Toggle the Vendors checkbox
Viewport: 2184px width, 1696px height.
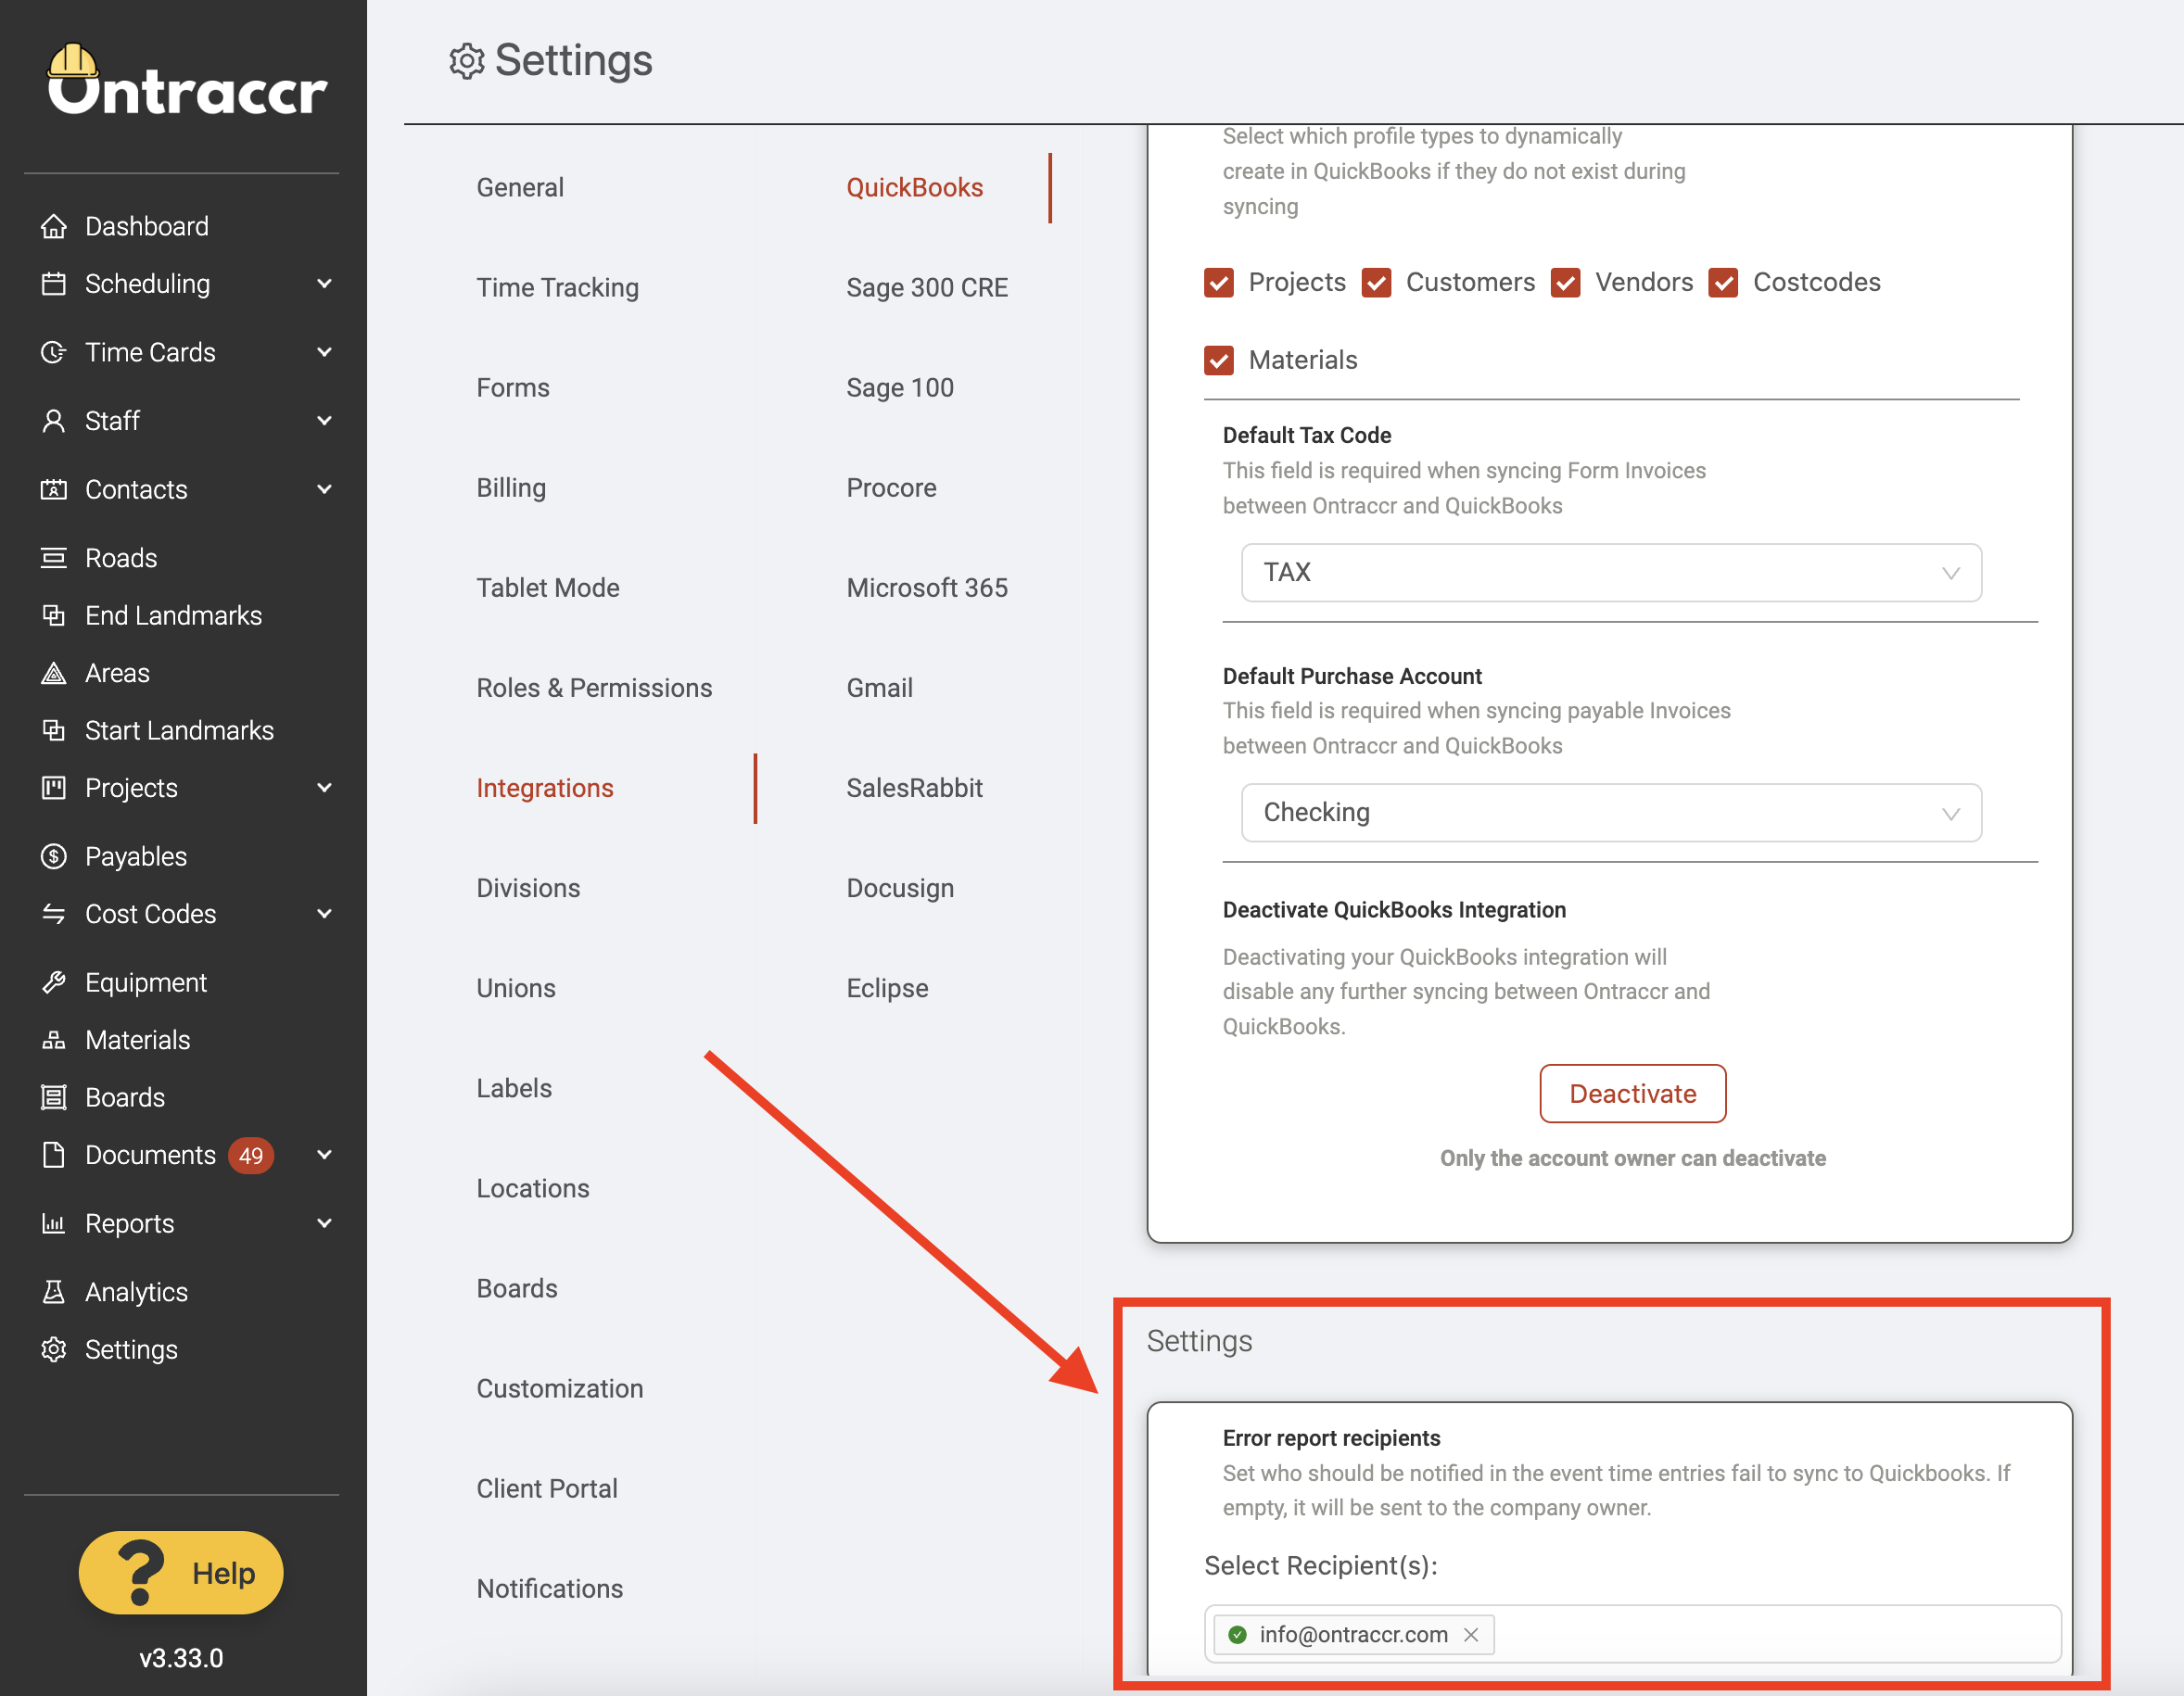click(1566, 283)
